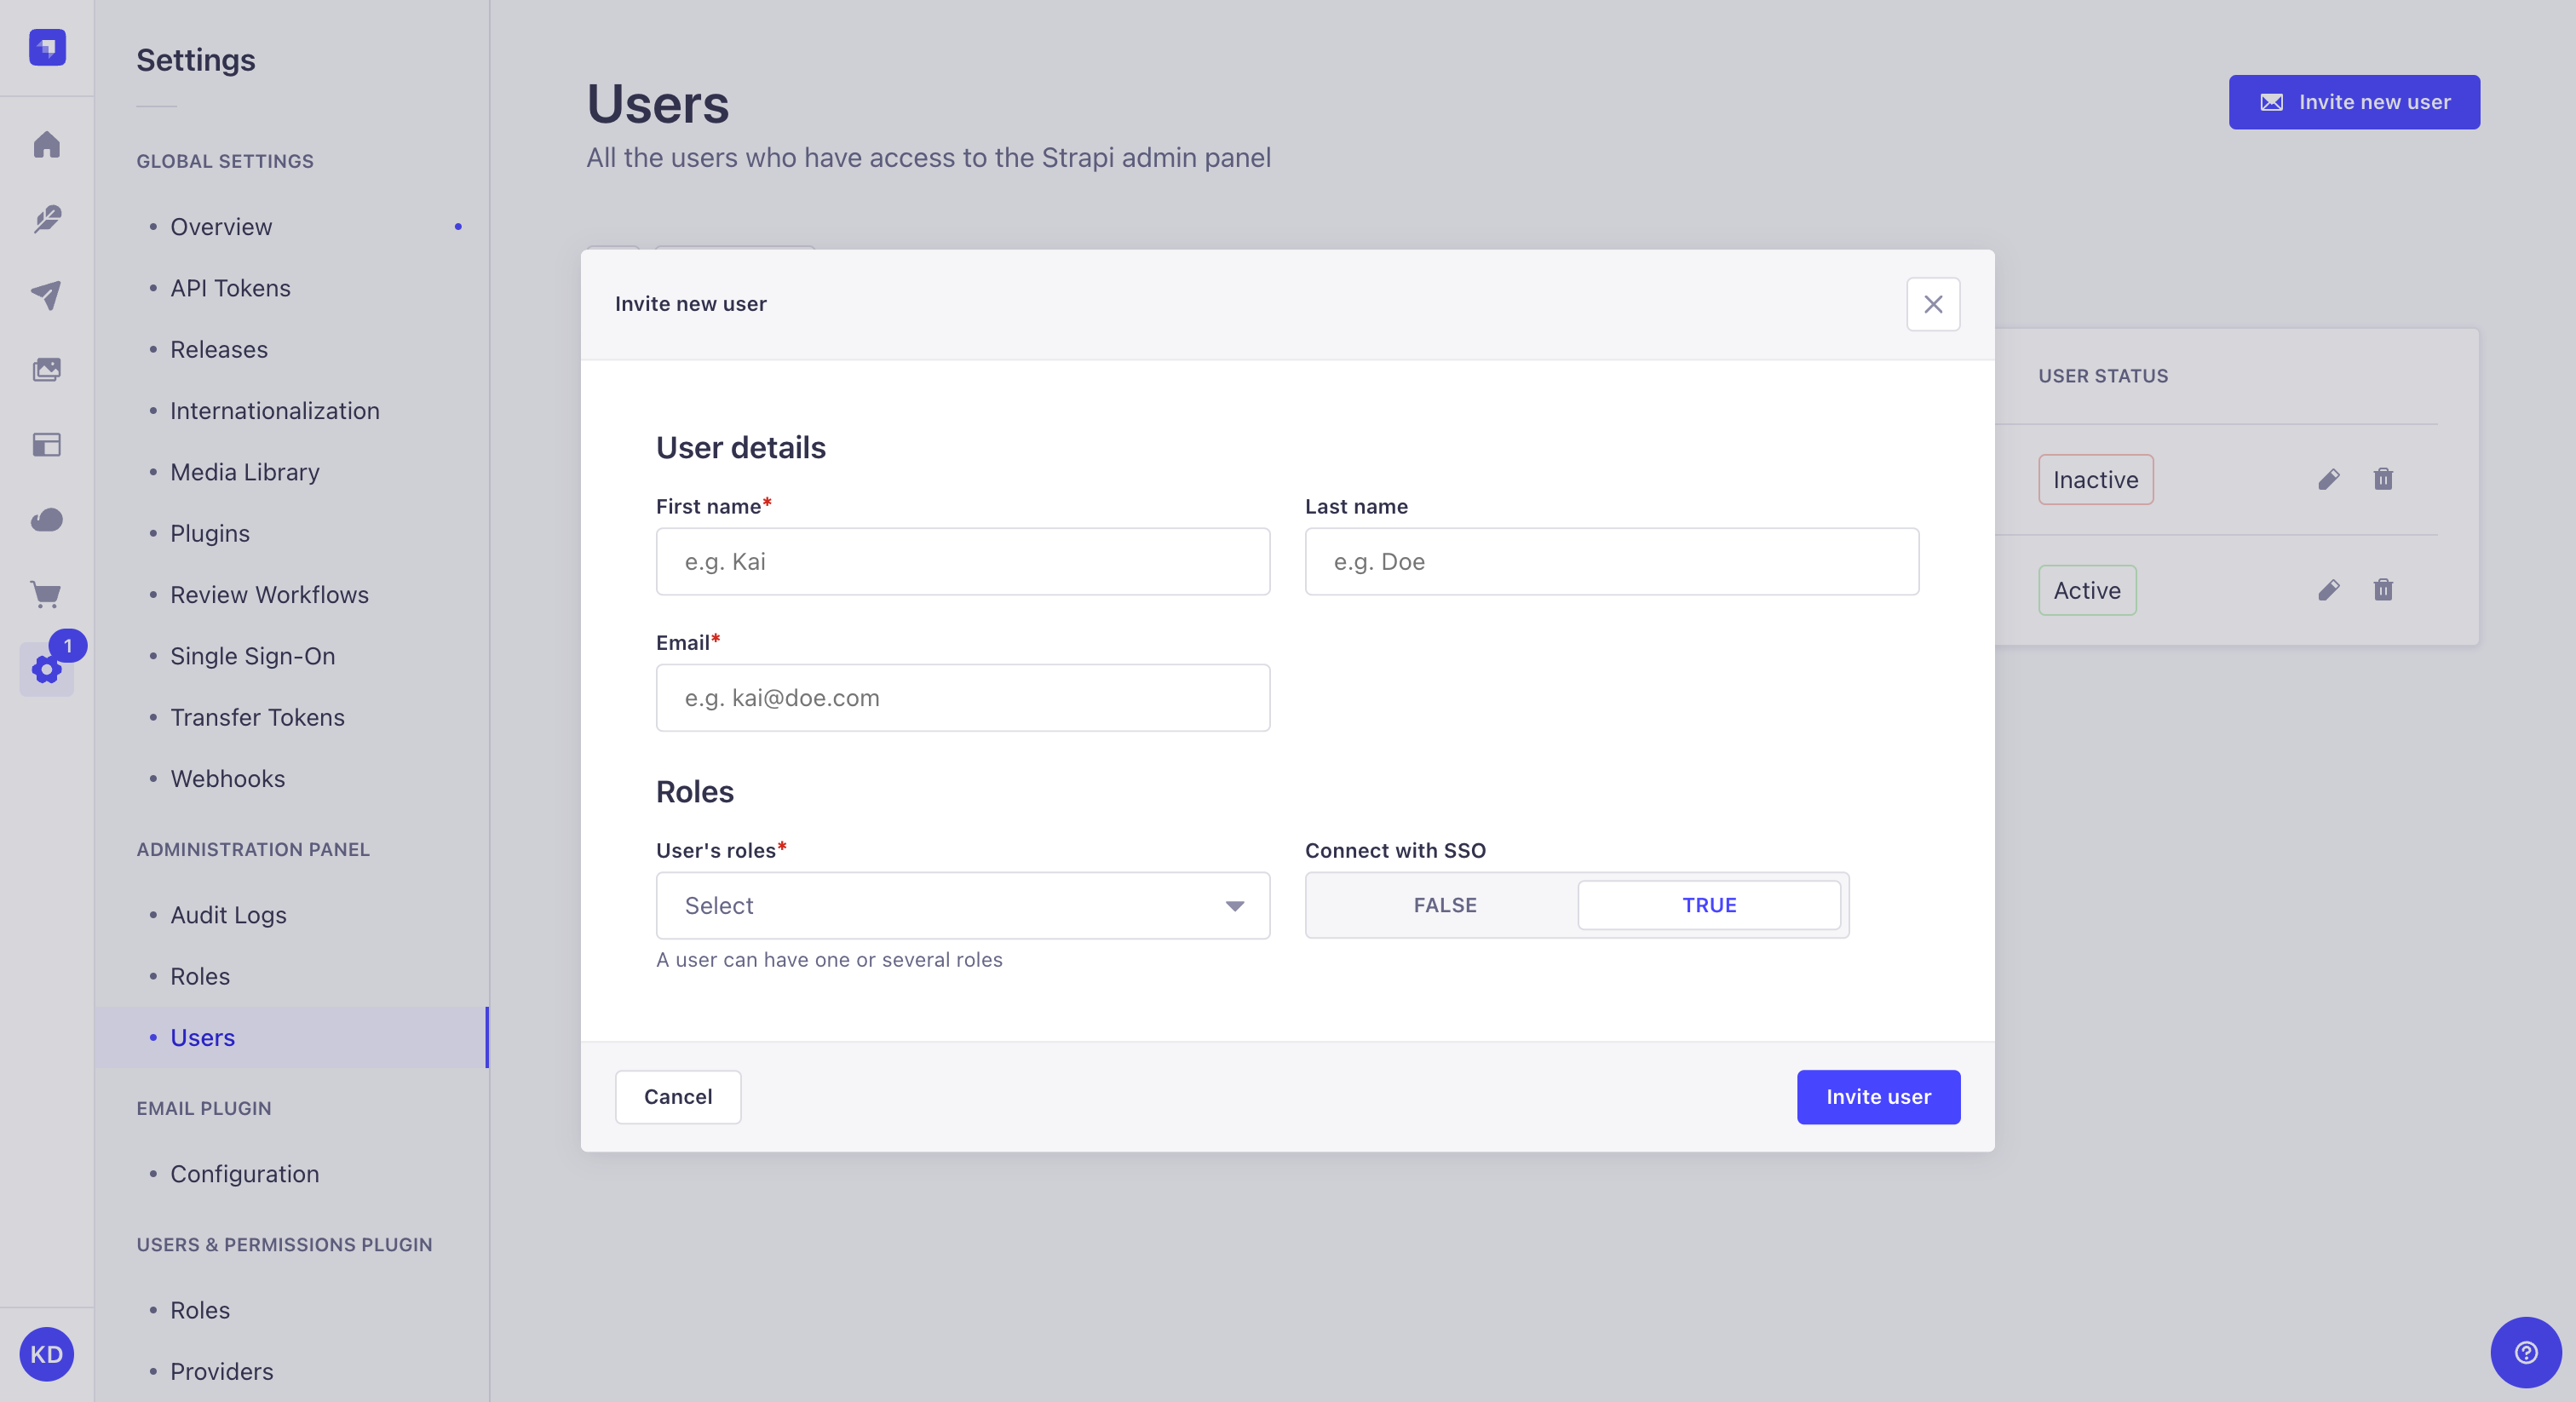The height and width of the screenshot is (1402, 2576).
Task: Edit the inactive user with the pencil icon
Action: (x=2330, y=479)
